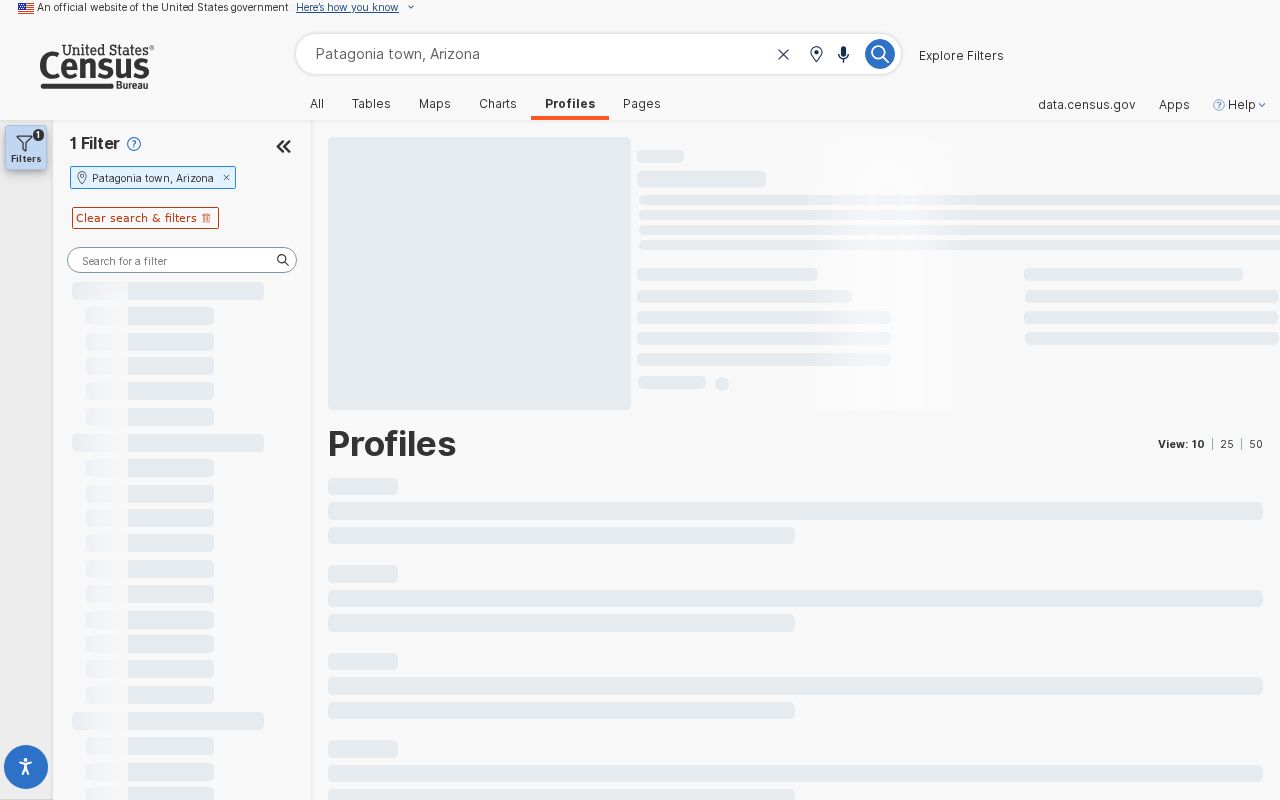
Task: Open the filter help question-mark icon
Action: (x=134, y=144)
